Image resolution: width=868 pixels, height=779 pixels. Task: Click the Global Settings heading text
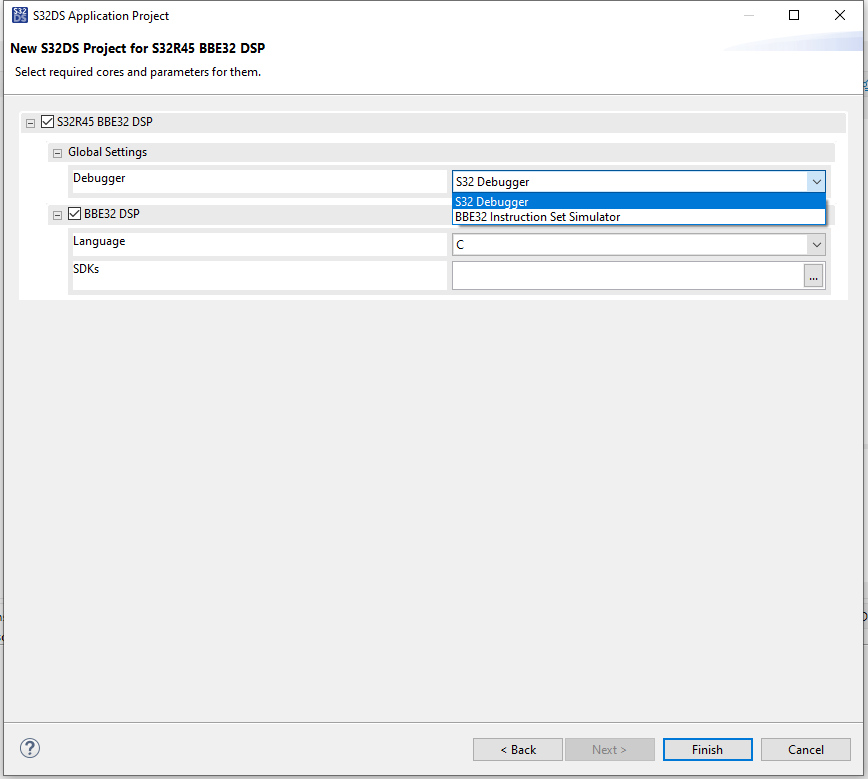coord(107,152)
